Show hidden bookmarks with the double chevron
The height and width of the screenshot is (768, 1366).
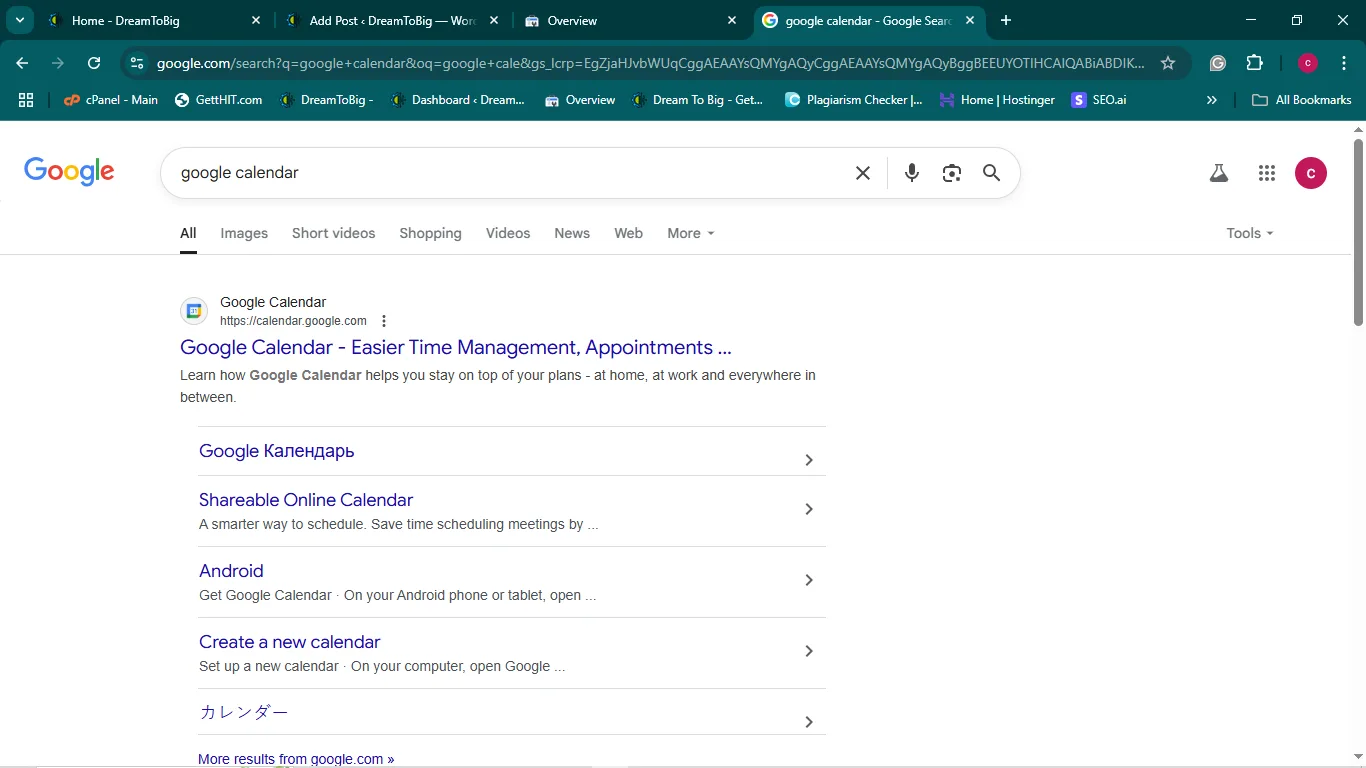1212,100
